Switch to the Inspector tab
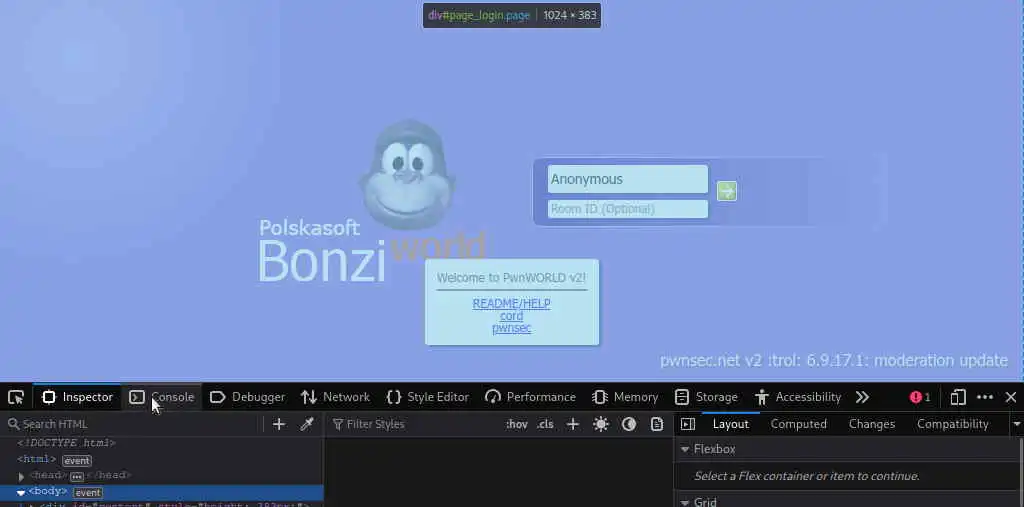 click(x=78, y=397)
